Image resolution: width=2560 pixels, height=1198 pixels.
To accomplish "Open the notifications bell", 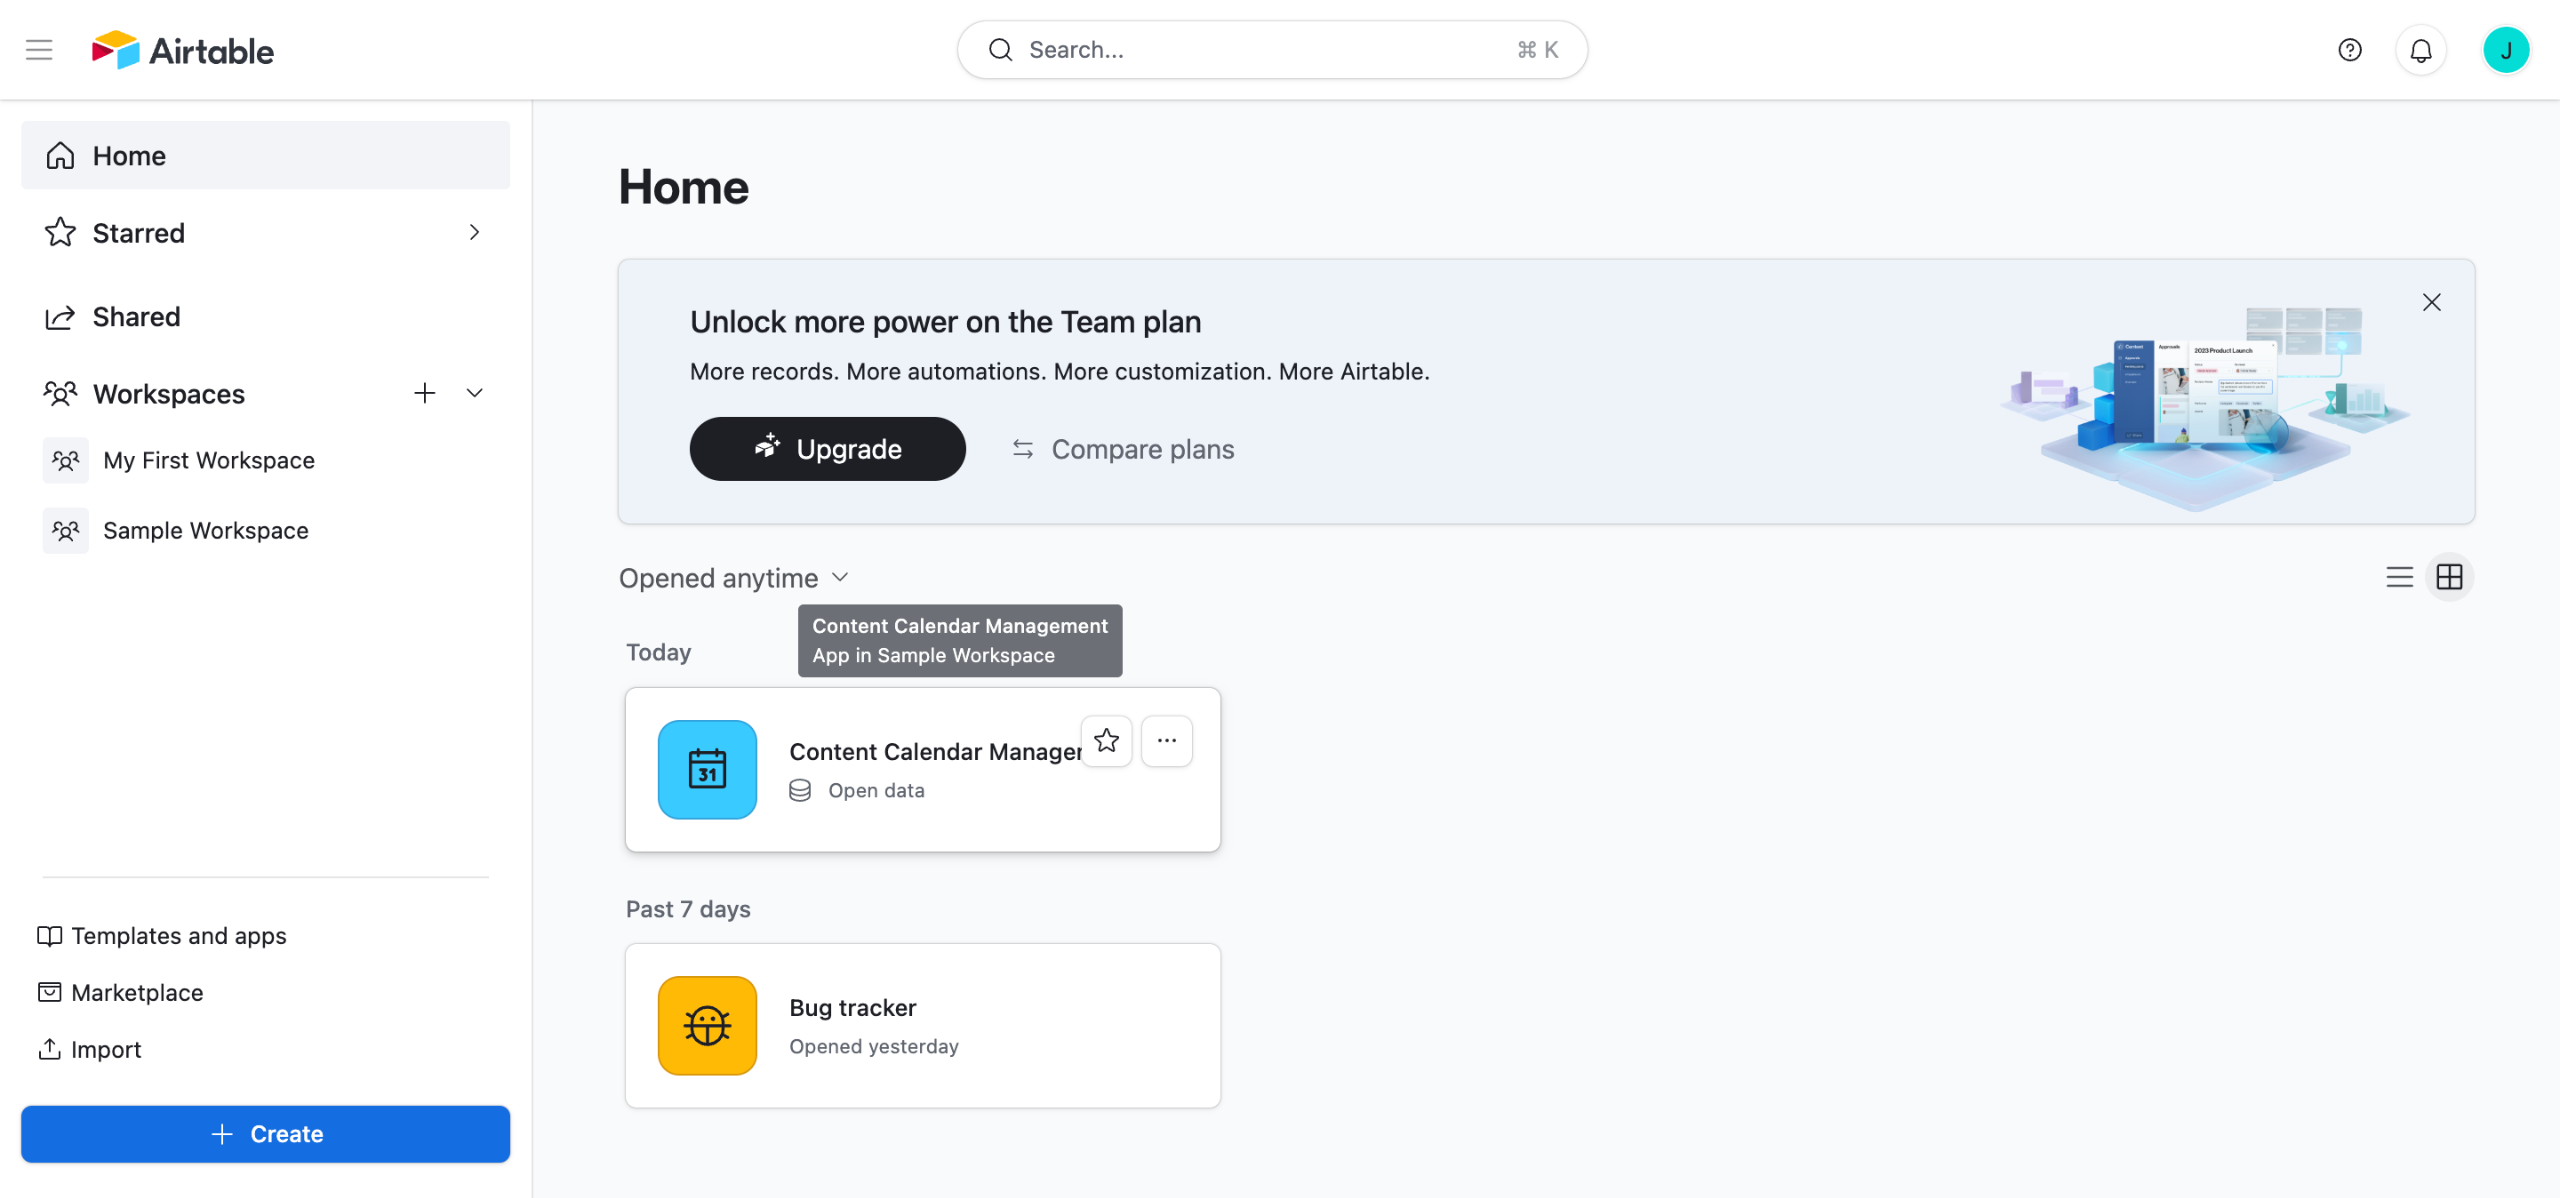I will [2420, 50].
